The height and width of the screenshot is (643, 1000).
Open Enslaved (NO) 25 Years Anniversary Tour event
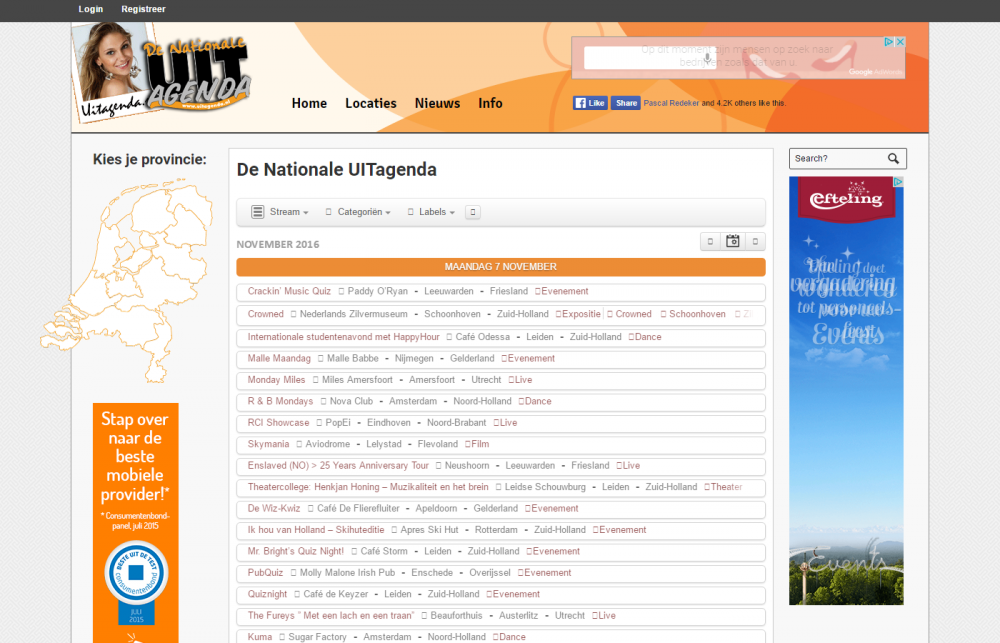[x=338, y=466]
